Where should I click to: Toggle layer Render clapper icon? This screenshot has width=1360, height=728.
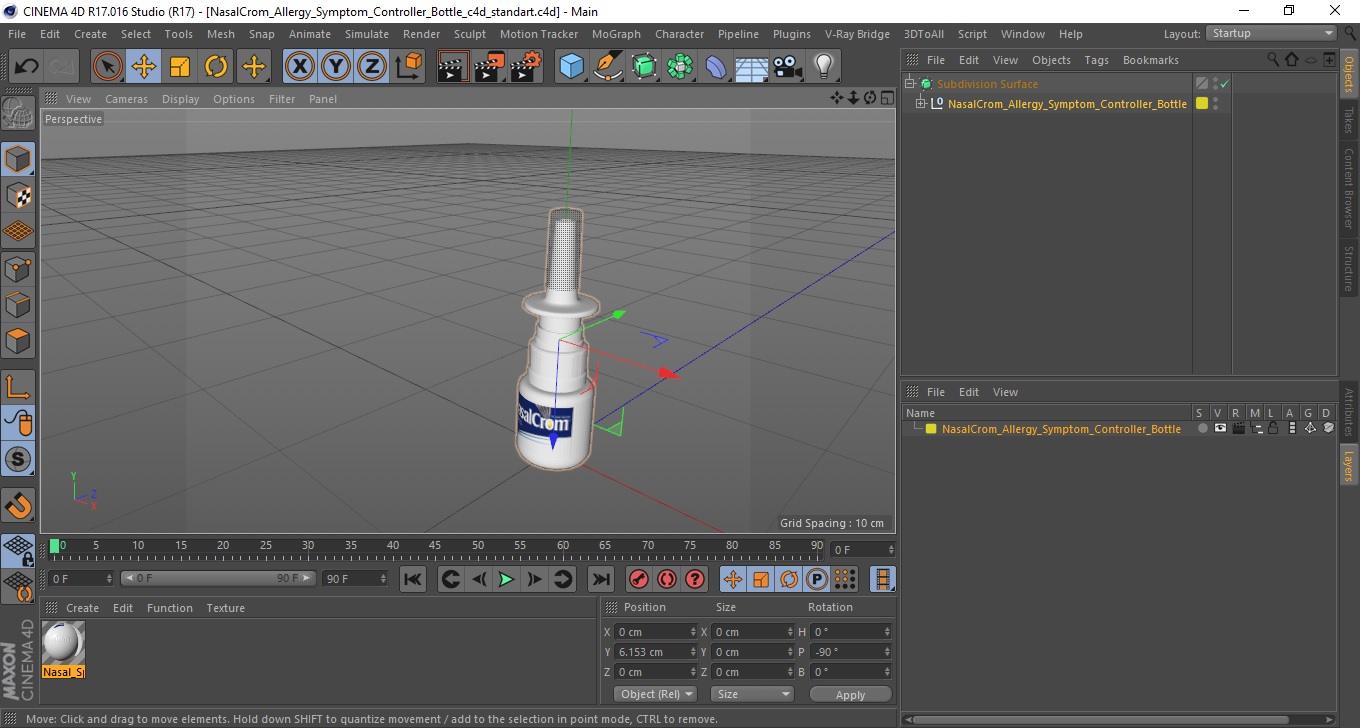point(1238,428)
